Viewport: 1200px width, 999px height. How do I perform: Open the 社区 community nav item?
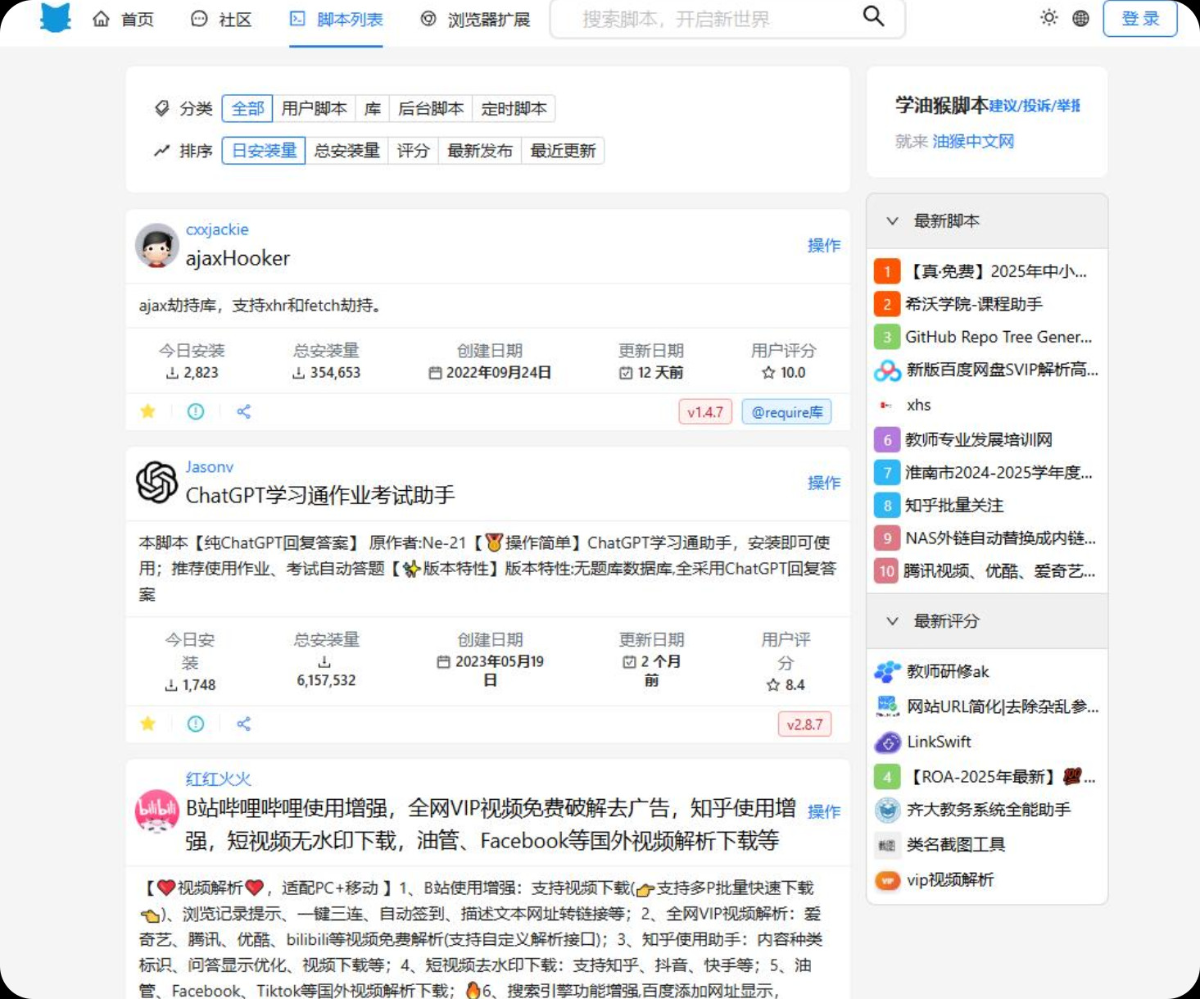pos(221,19)
